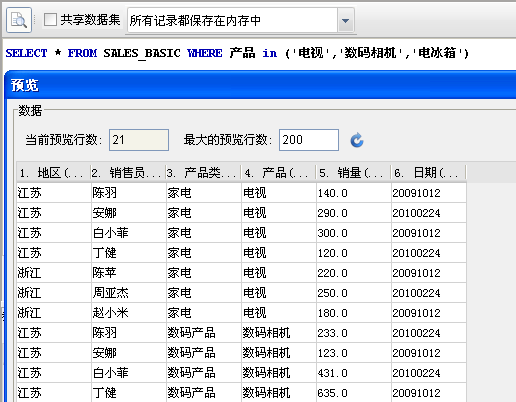Select the cell with salesperson 周亚杰

[x=128, y=293]
